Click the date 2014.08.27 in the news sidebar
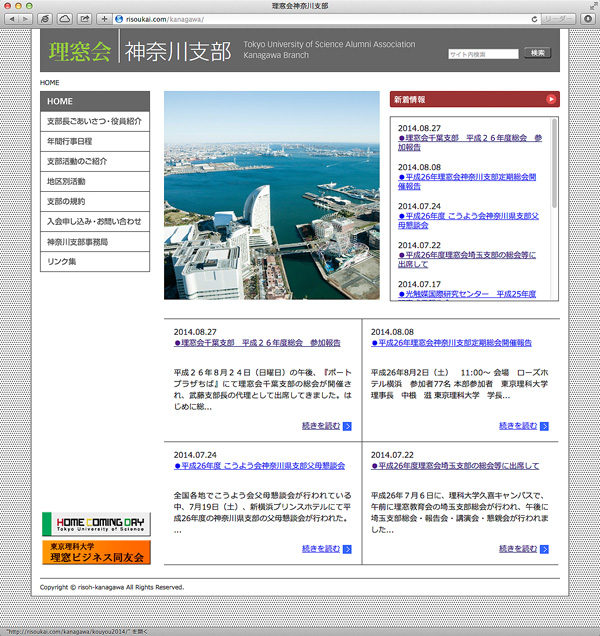The width and height of the screenshot is (600, 636). pyautogui.click(x=419, y=128)
